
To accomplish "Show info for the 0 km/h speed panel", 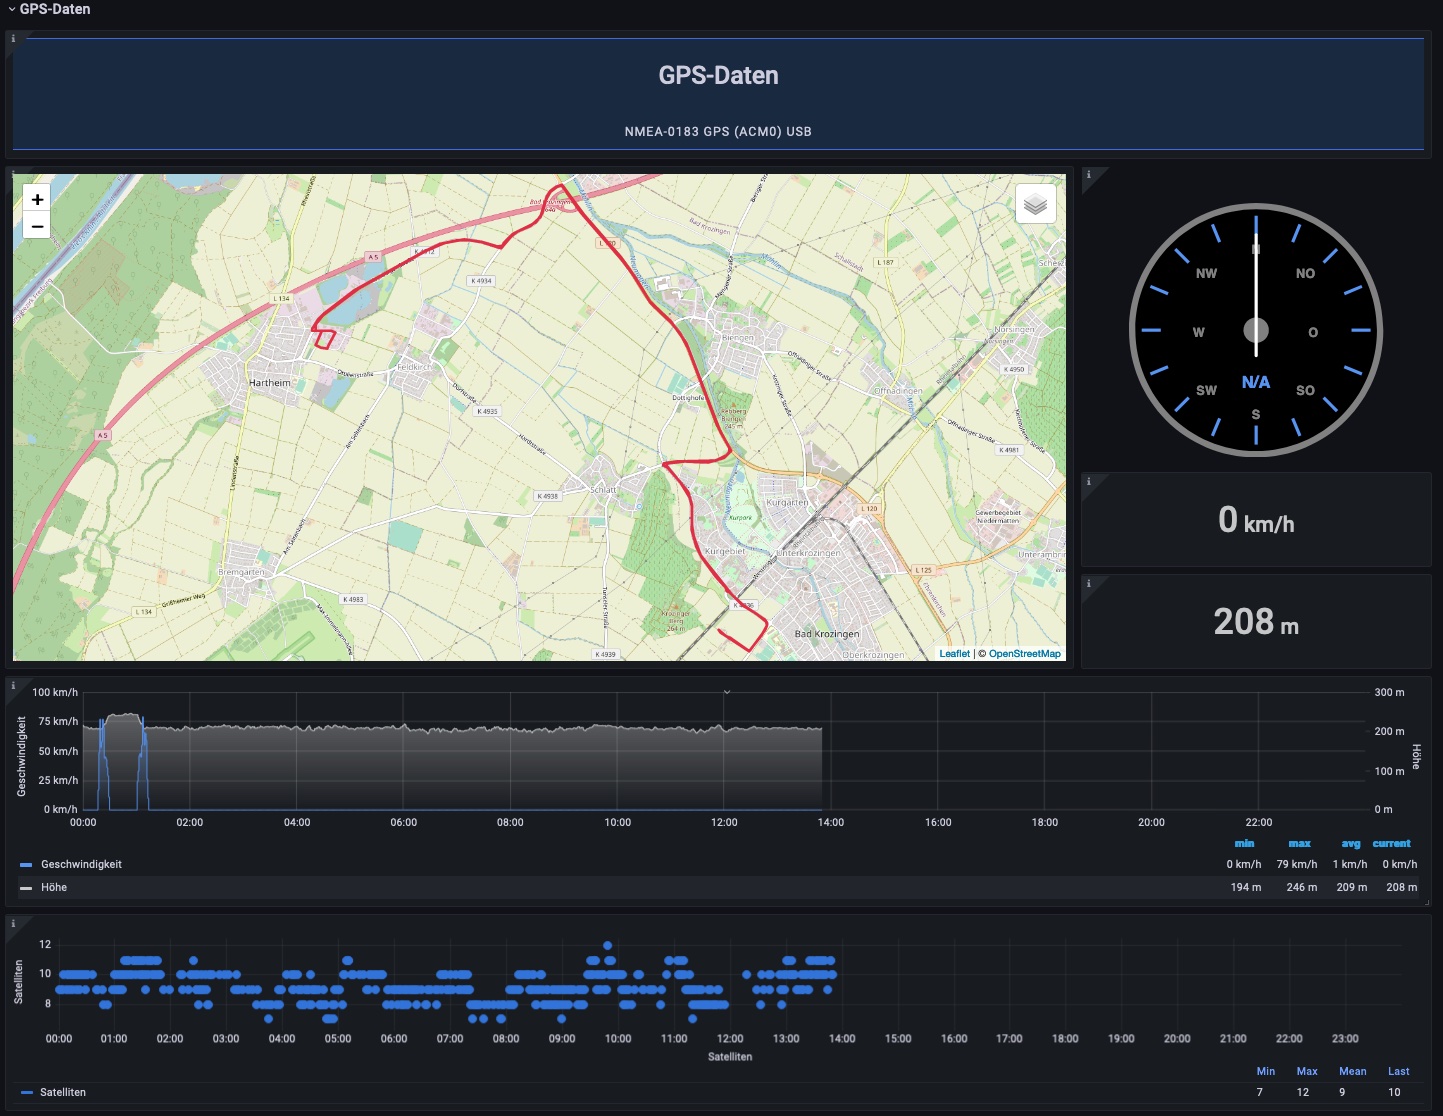I will [1089, 481].
